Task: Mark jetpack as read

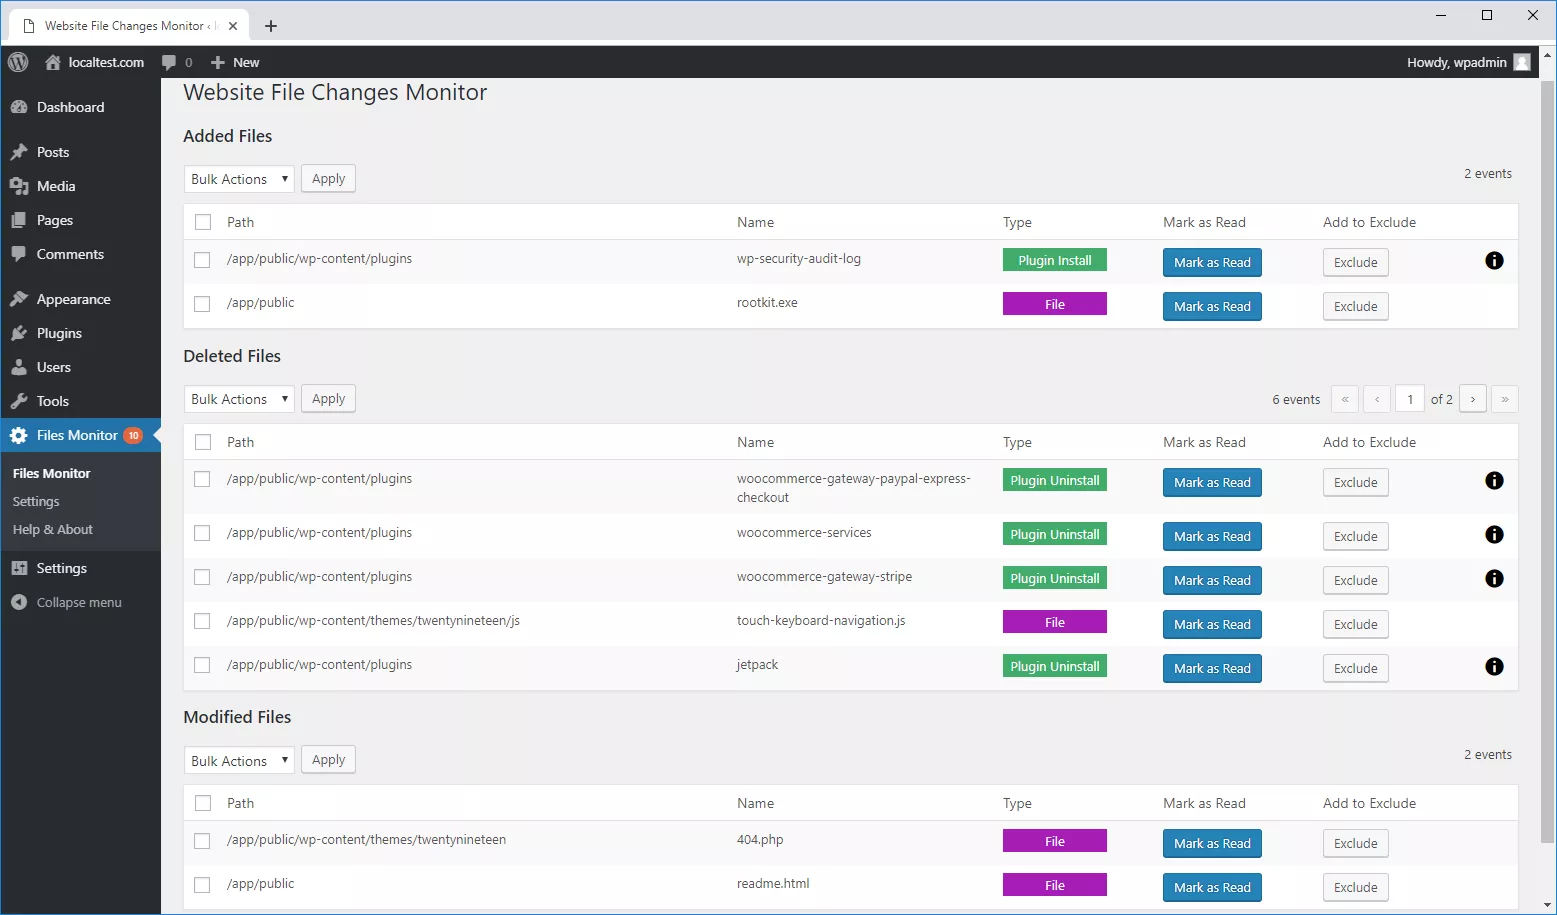Action: [1212, 669]
